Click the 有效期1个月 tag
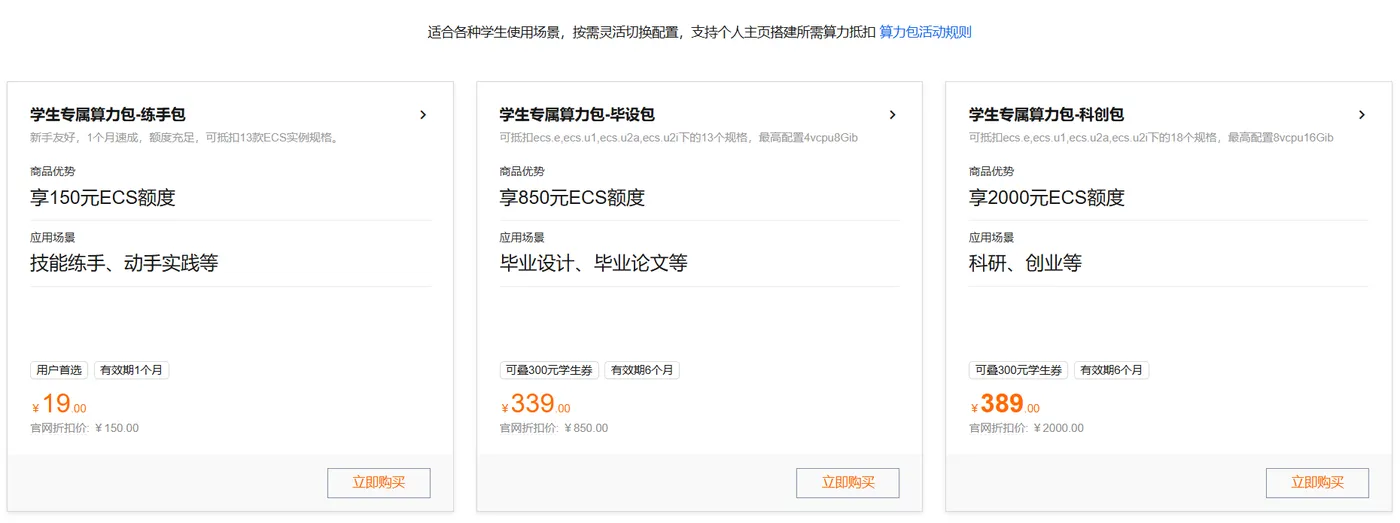Viewport: 1400px width, 523px height. pyautogui.click(x=132, y=370)
